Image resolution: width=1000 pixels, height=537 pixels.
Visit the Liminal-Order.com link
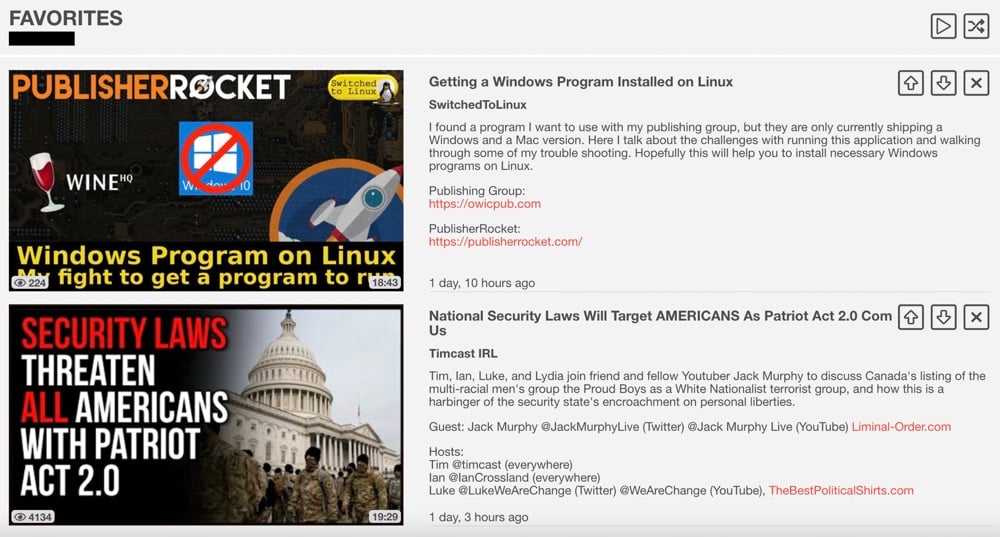[901, 427]
